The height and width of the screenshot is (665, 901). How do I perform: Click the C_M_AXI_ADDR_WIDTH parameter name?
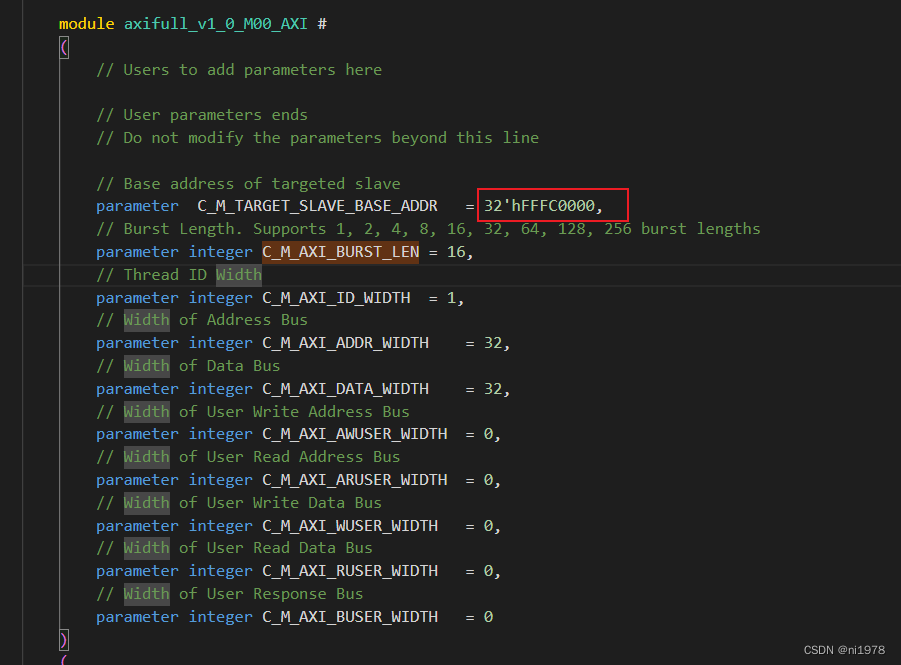tap(346, 342)
